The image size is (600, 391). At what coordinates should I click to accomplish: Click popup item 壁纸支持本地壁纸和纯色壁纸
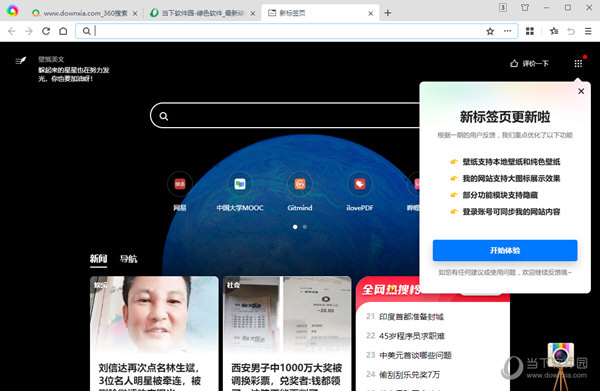pos(511,162)
